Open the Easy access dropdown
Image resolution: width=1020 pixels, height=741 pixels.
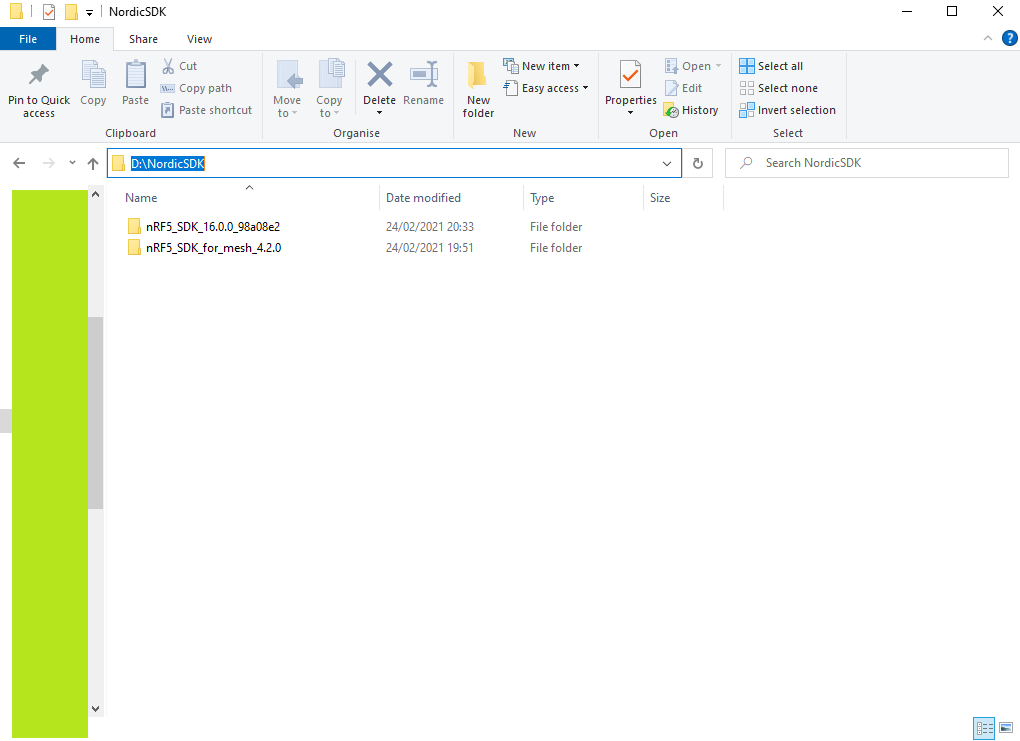click(546, 88)
